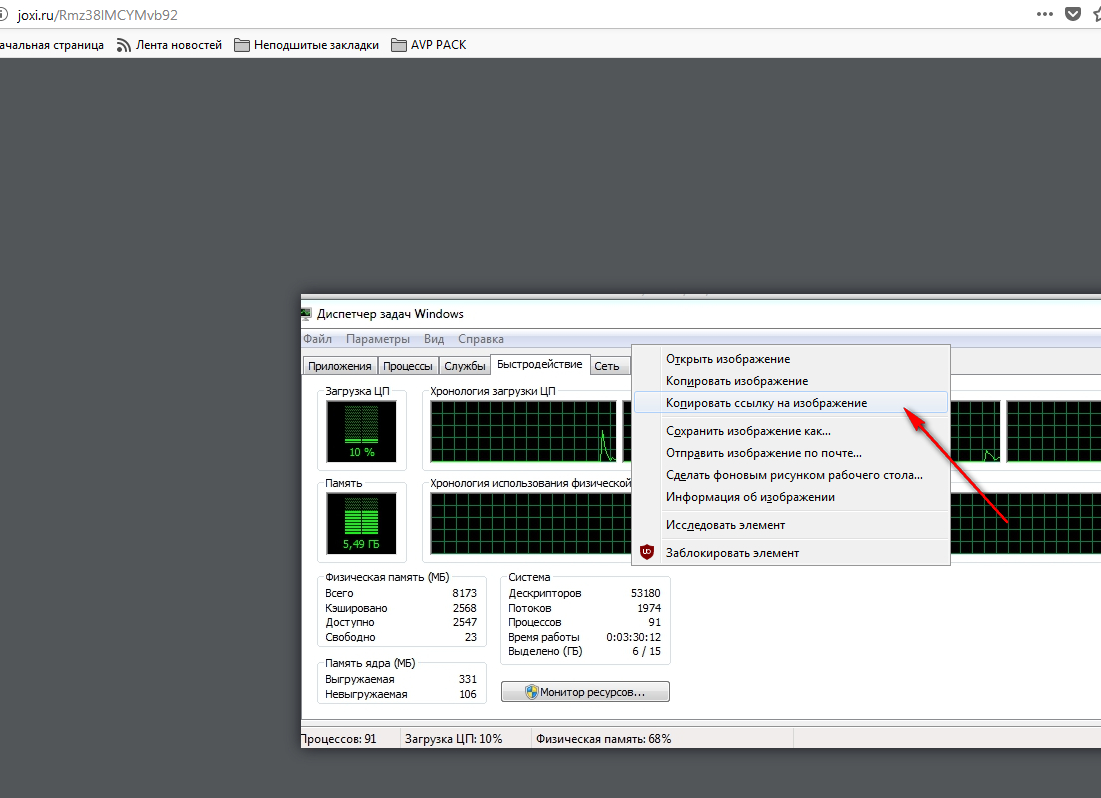
Task: Click the Диспетчер задач Windows title text
Action: tap(390, 314)
